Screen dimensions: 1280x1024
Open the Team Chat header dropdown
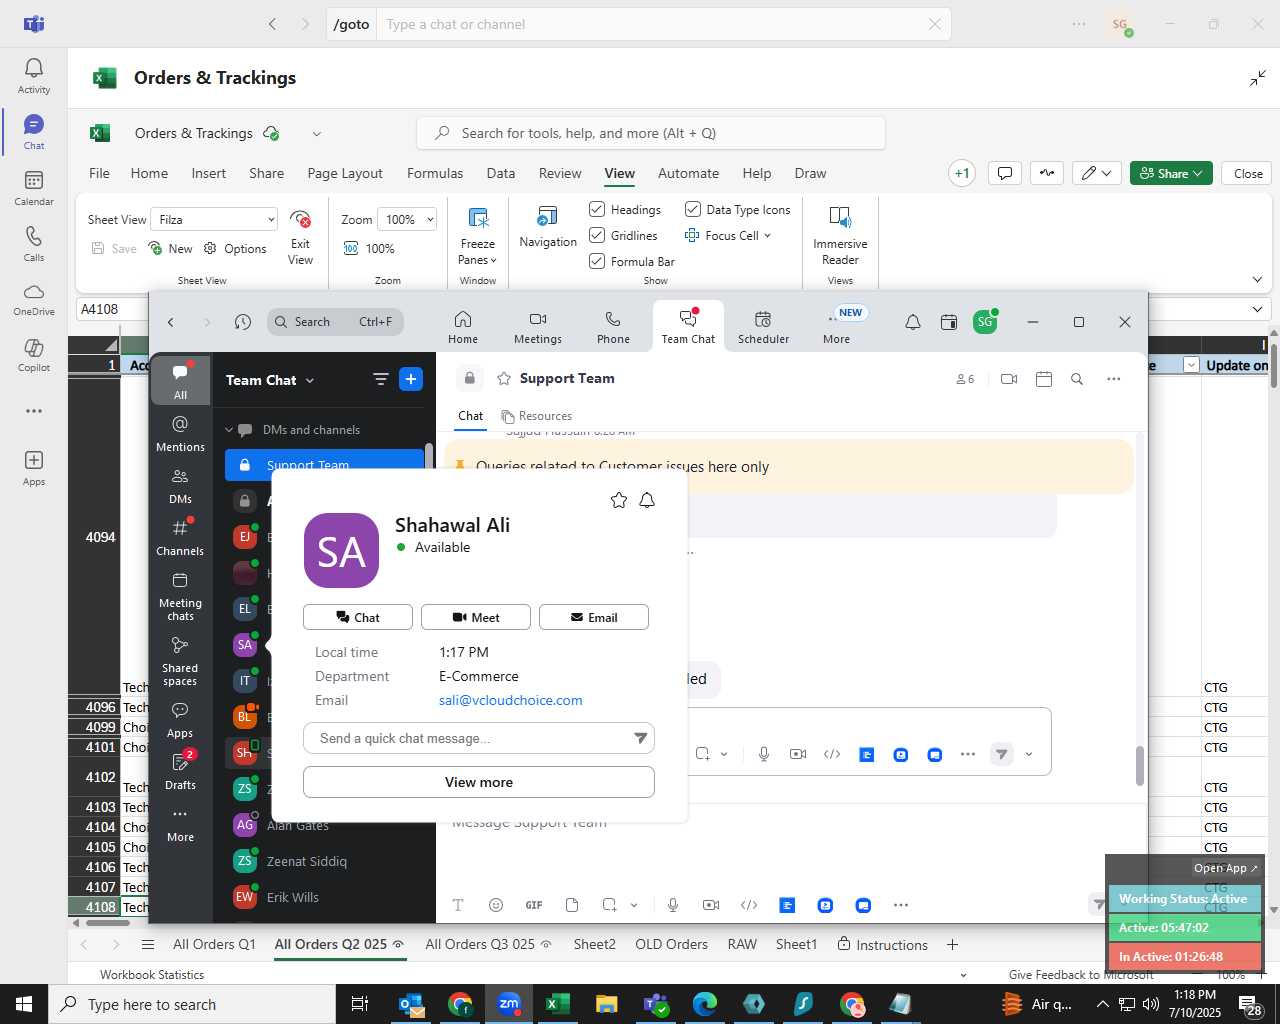click(309, 381)
